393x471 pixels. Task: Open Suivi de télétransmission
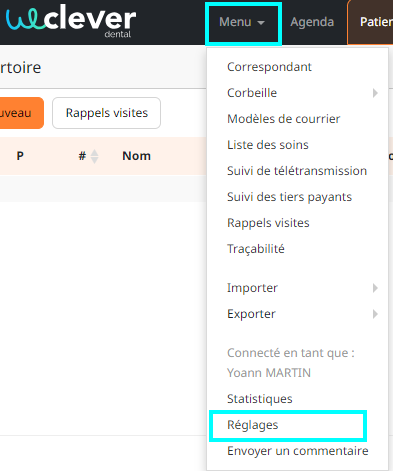coord(297,171)
